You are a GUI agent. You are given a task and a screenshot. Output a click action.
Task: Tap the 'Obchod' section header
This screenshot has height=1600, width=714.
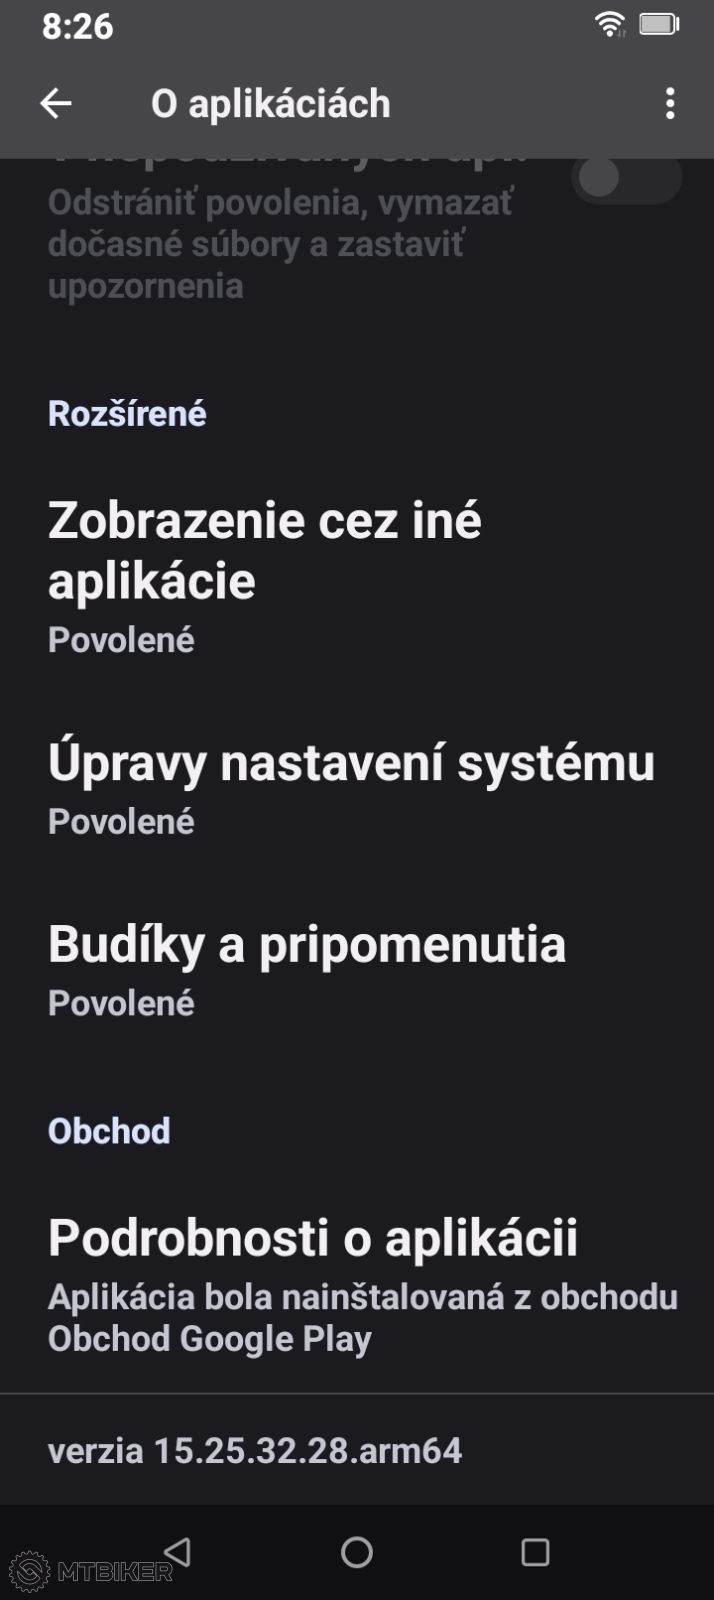[109, 1131]
